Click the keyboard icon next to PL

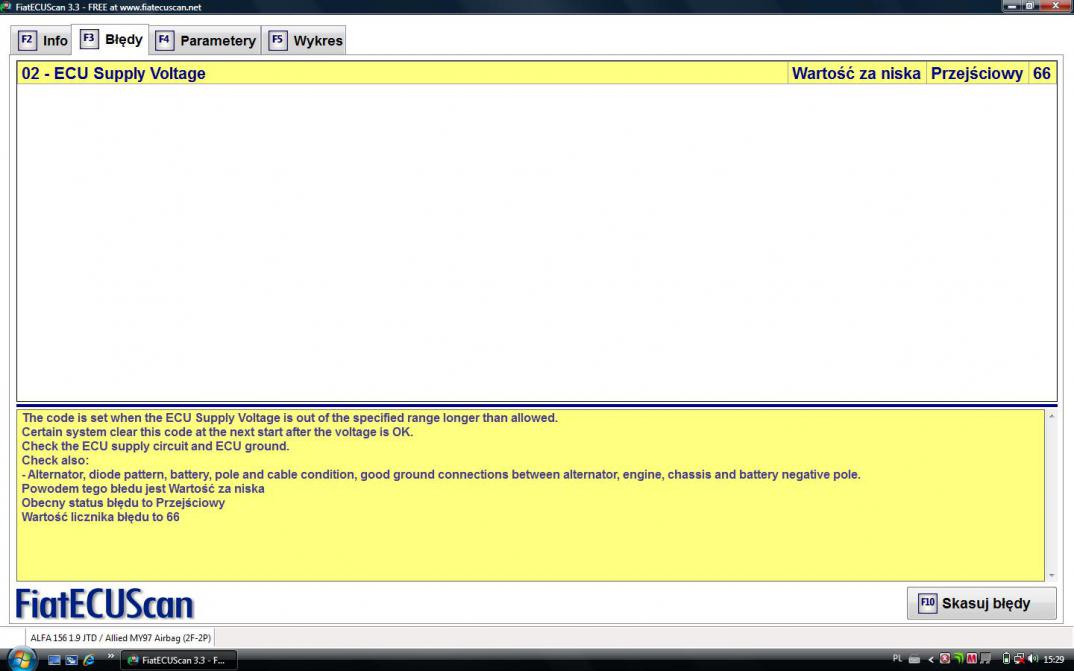(914, 660)
